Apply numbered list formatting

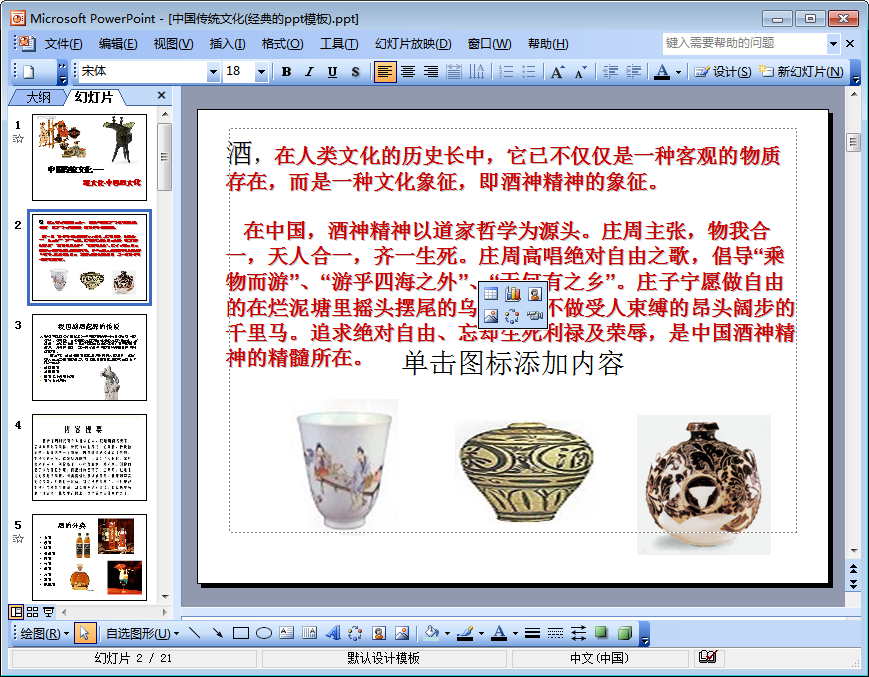coord(506,72)
